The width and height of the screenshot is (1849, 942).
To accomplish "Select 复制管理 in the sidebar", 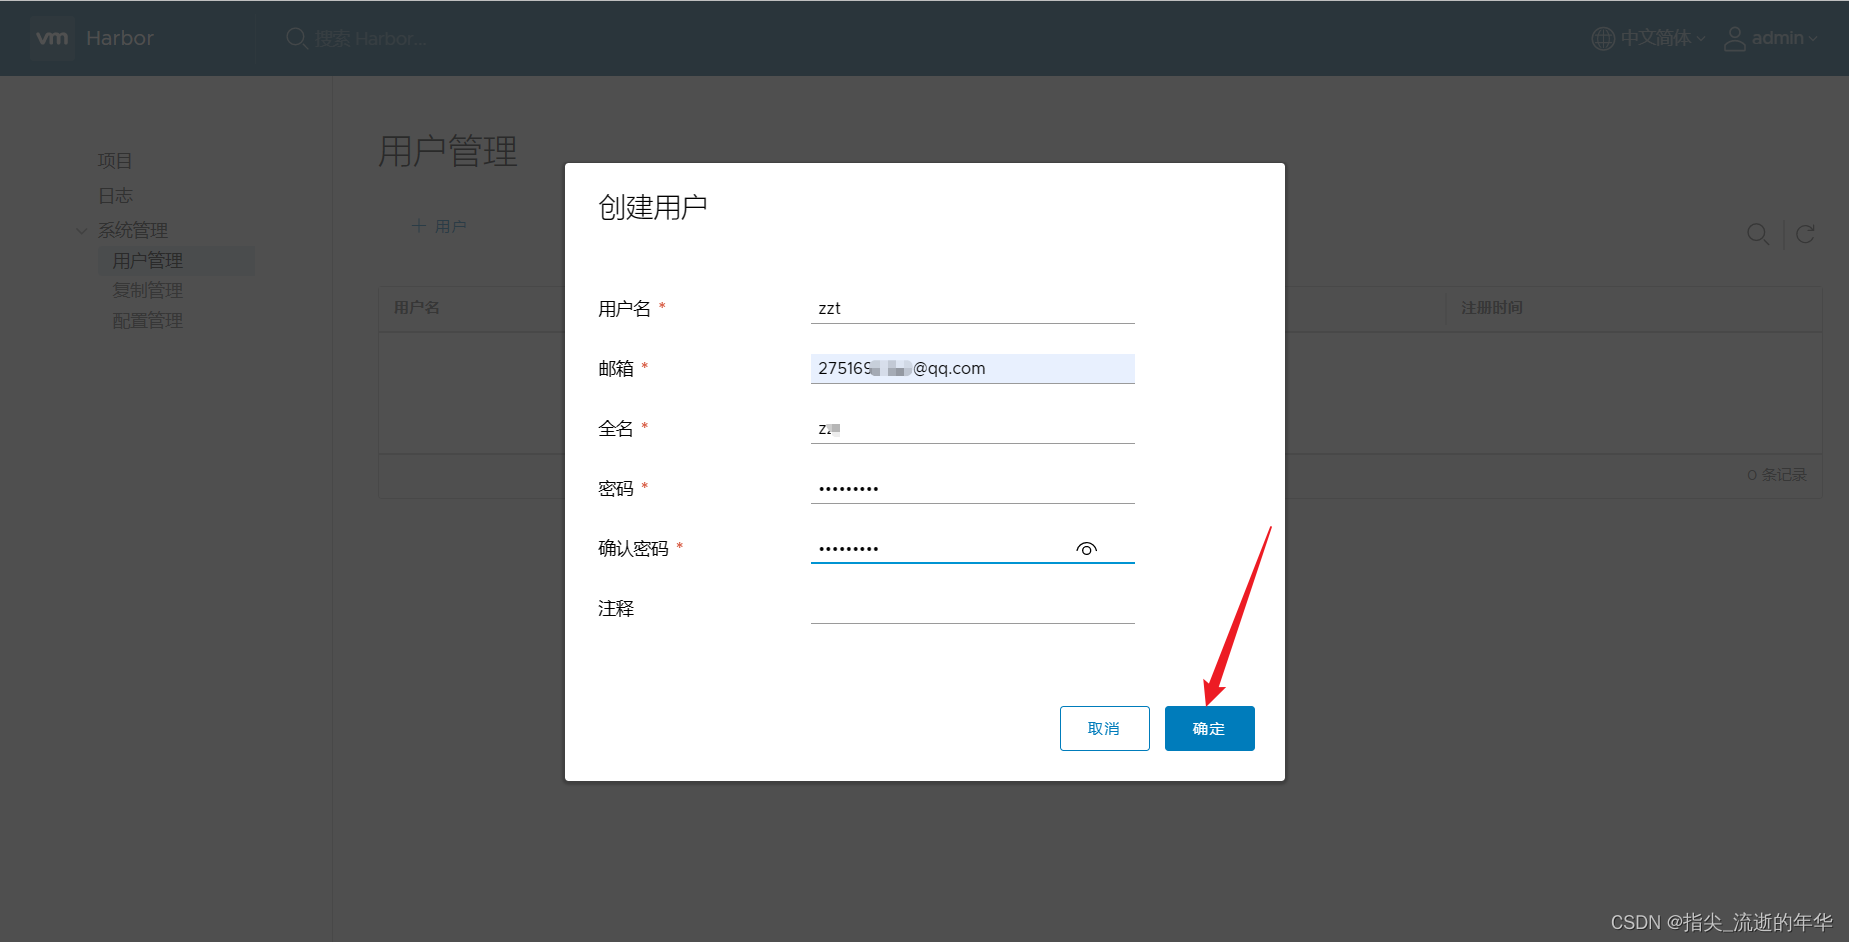I will coord(148,291).
